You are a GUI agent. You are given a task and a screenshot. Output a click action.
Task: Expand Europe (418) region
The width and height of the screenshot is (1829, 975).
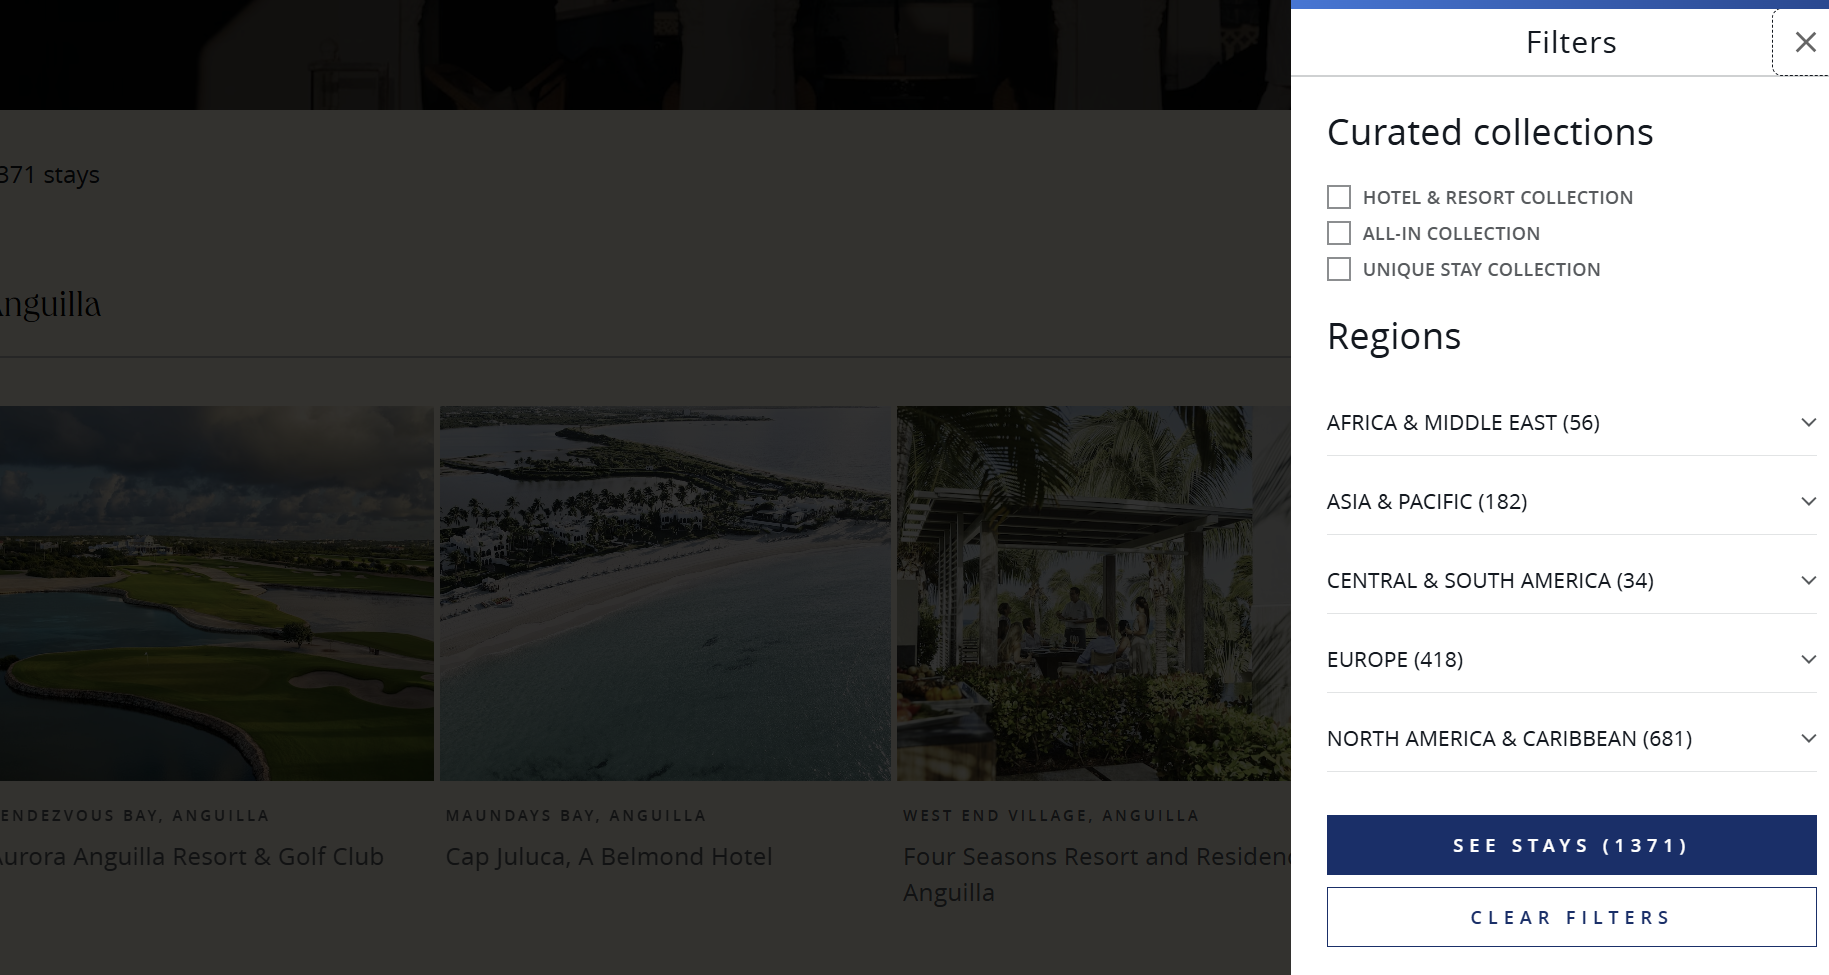point(1395,659)
